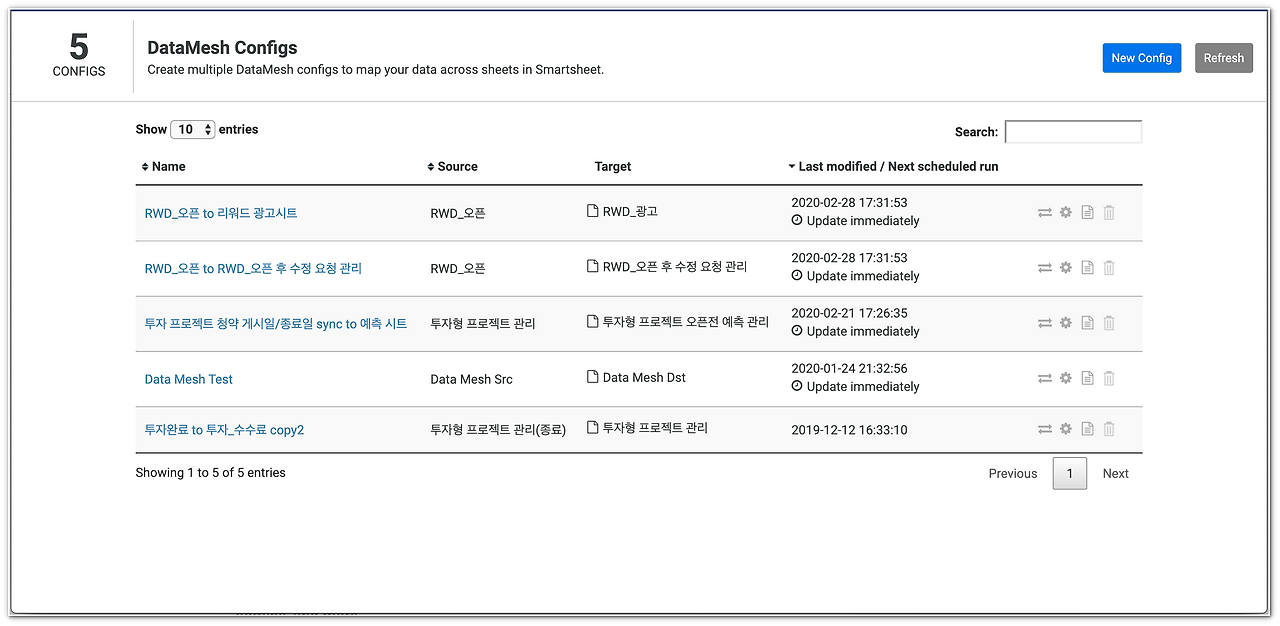Click the New Config button

click(1141, 57)
